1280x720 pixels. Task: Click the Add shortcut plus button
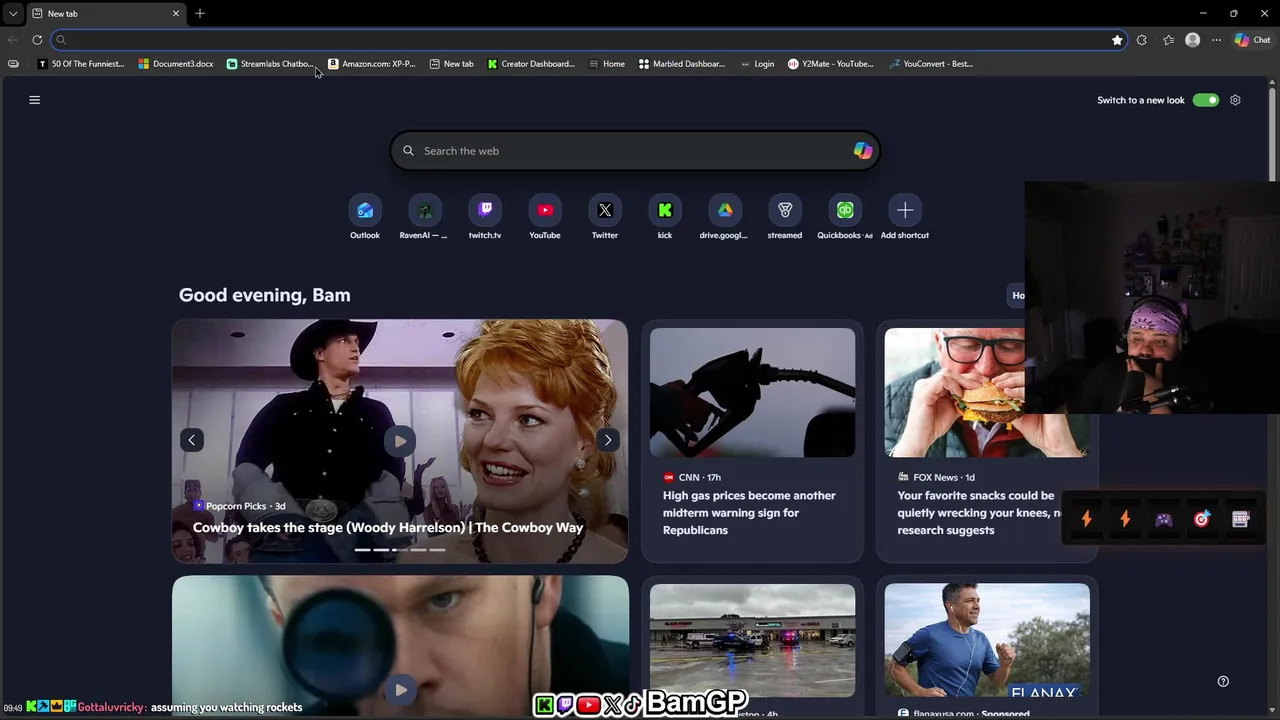(905, 210)
